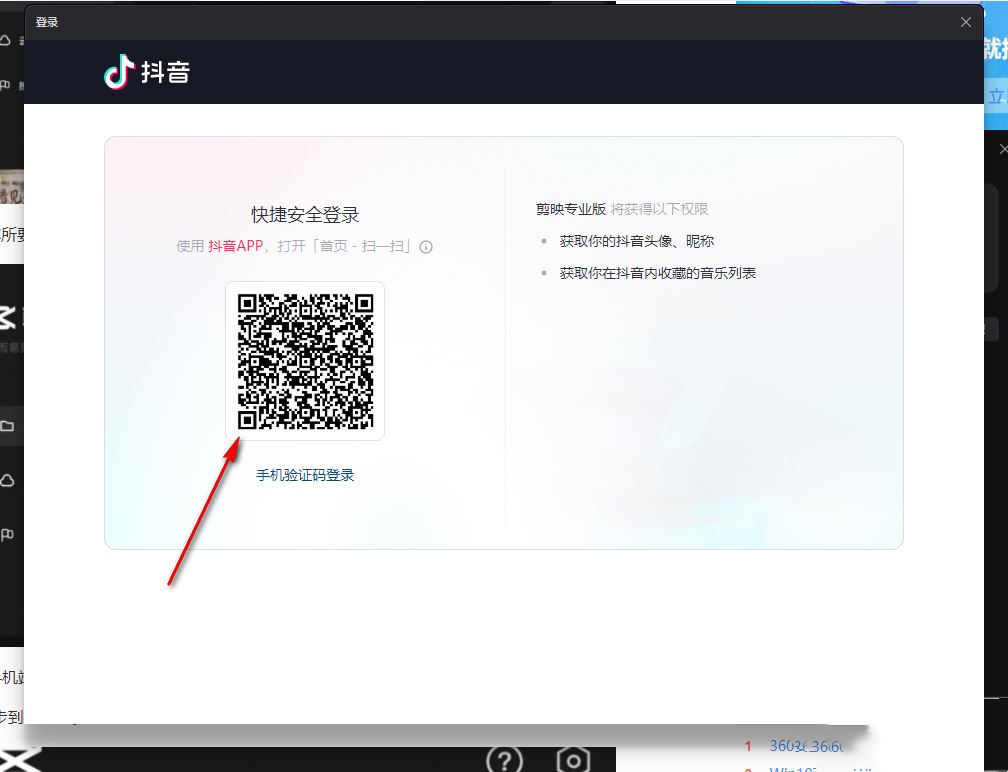Click the 登录 window title text
Screen dimensions: 1008x772
click(47, 22)
